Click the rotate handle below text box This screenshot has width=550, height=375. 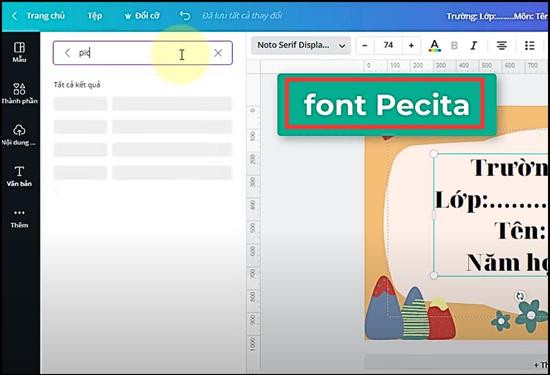(x=520, y=296)
